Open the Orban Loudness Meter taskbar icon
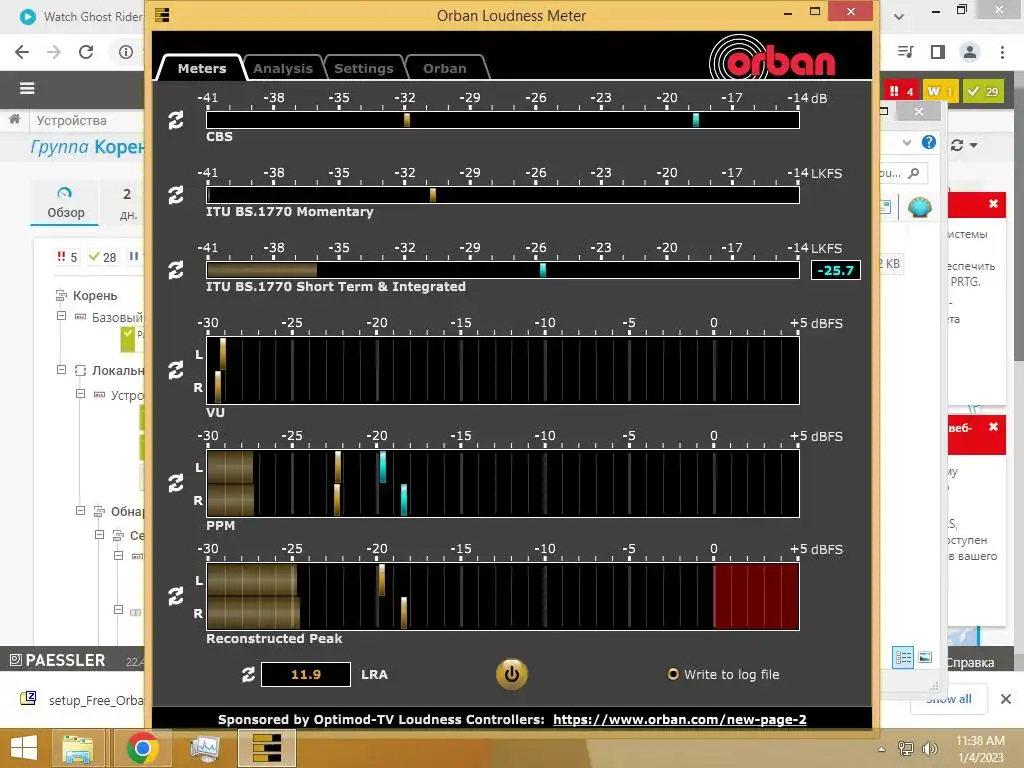 [266, 748]
